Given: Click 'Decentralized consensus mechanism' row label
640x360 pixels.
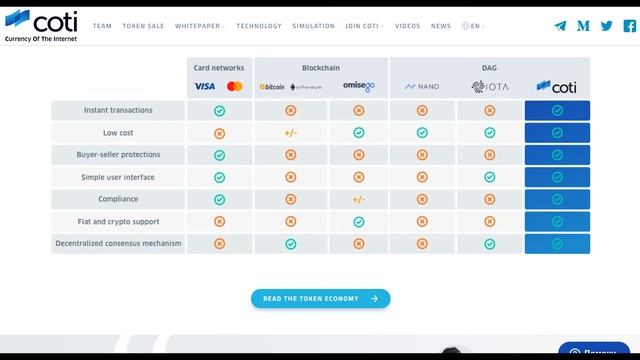Looking at the screenshot, I should pos(118,244).
